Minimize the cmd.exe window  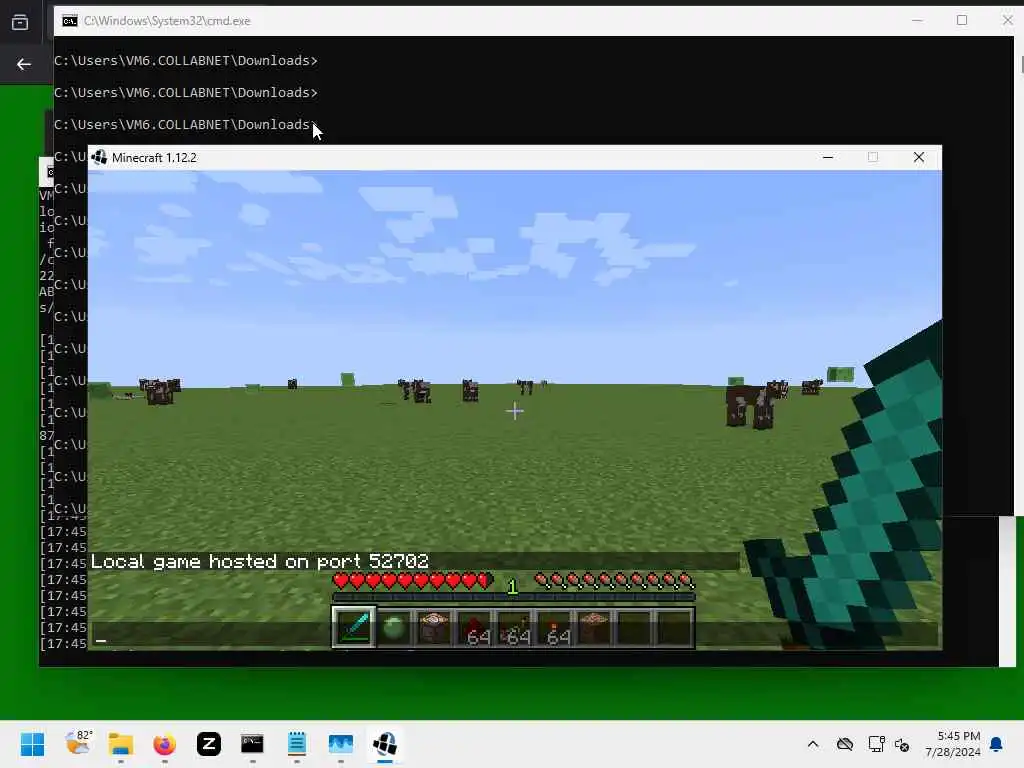click(x=917, y=20)
